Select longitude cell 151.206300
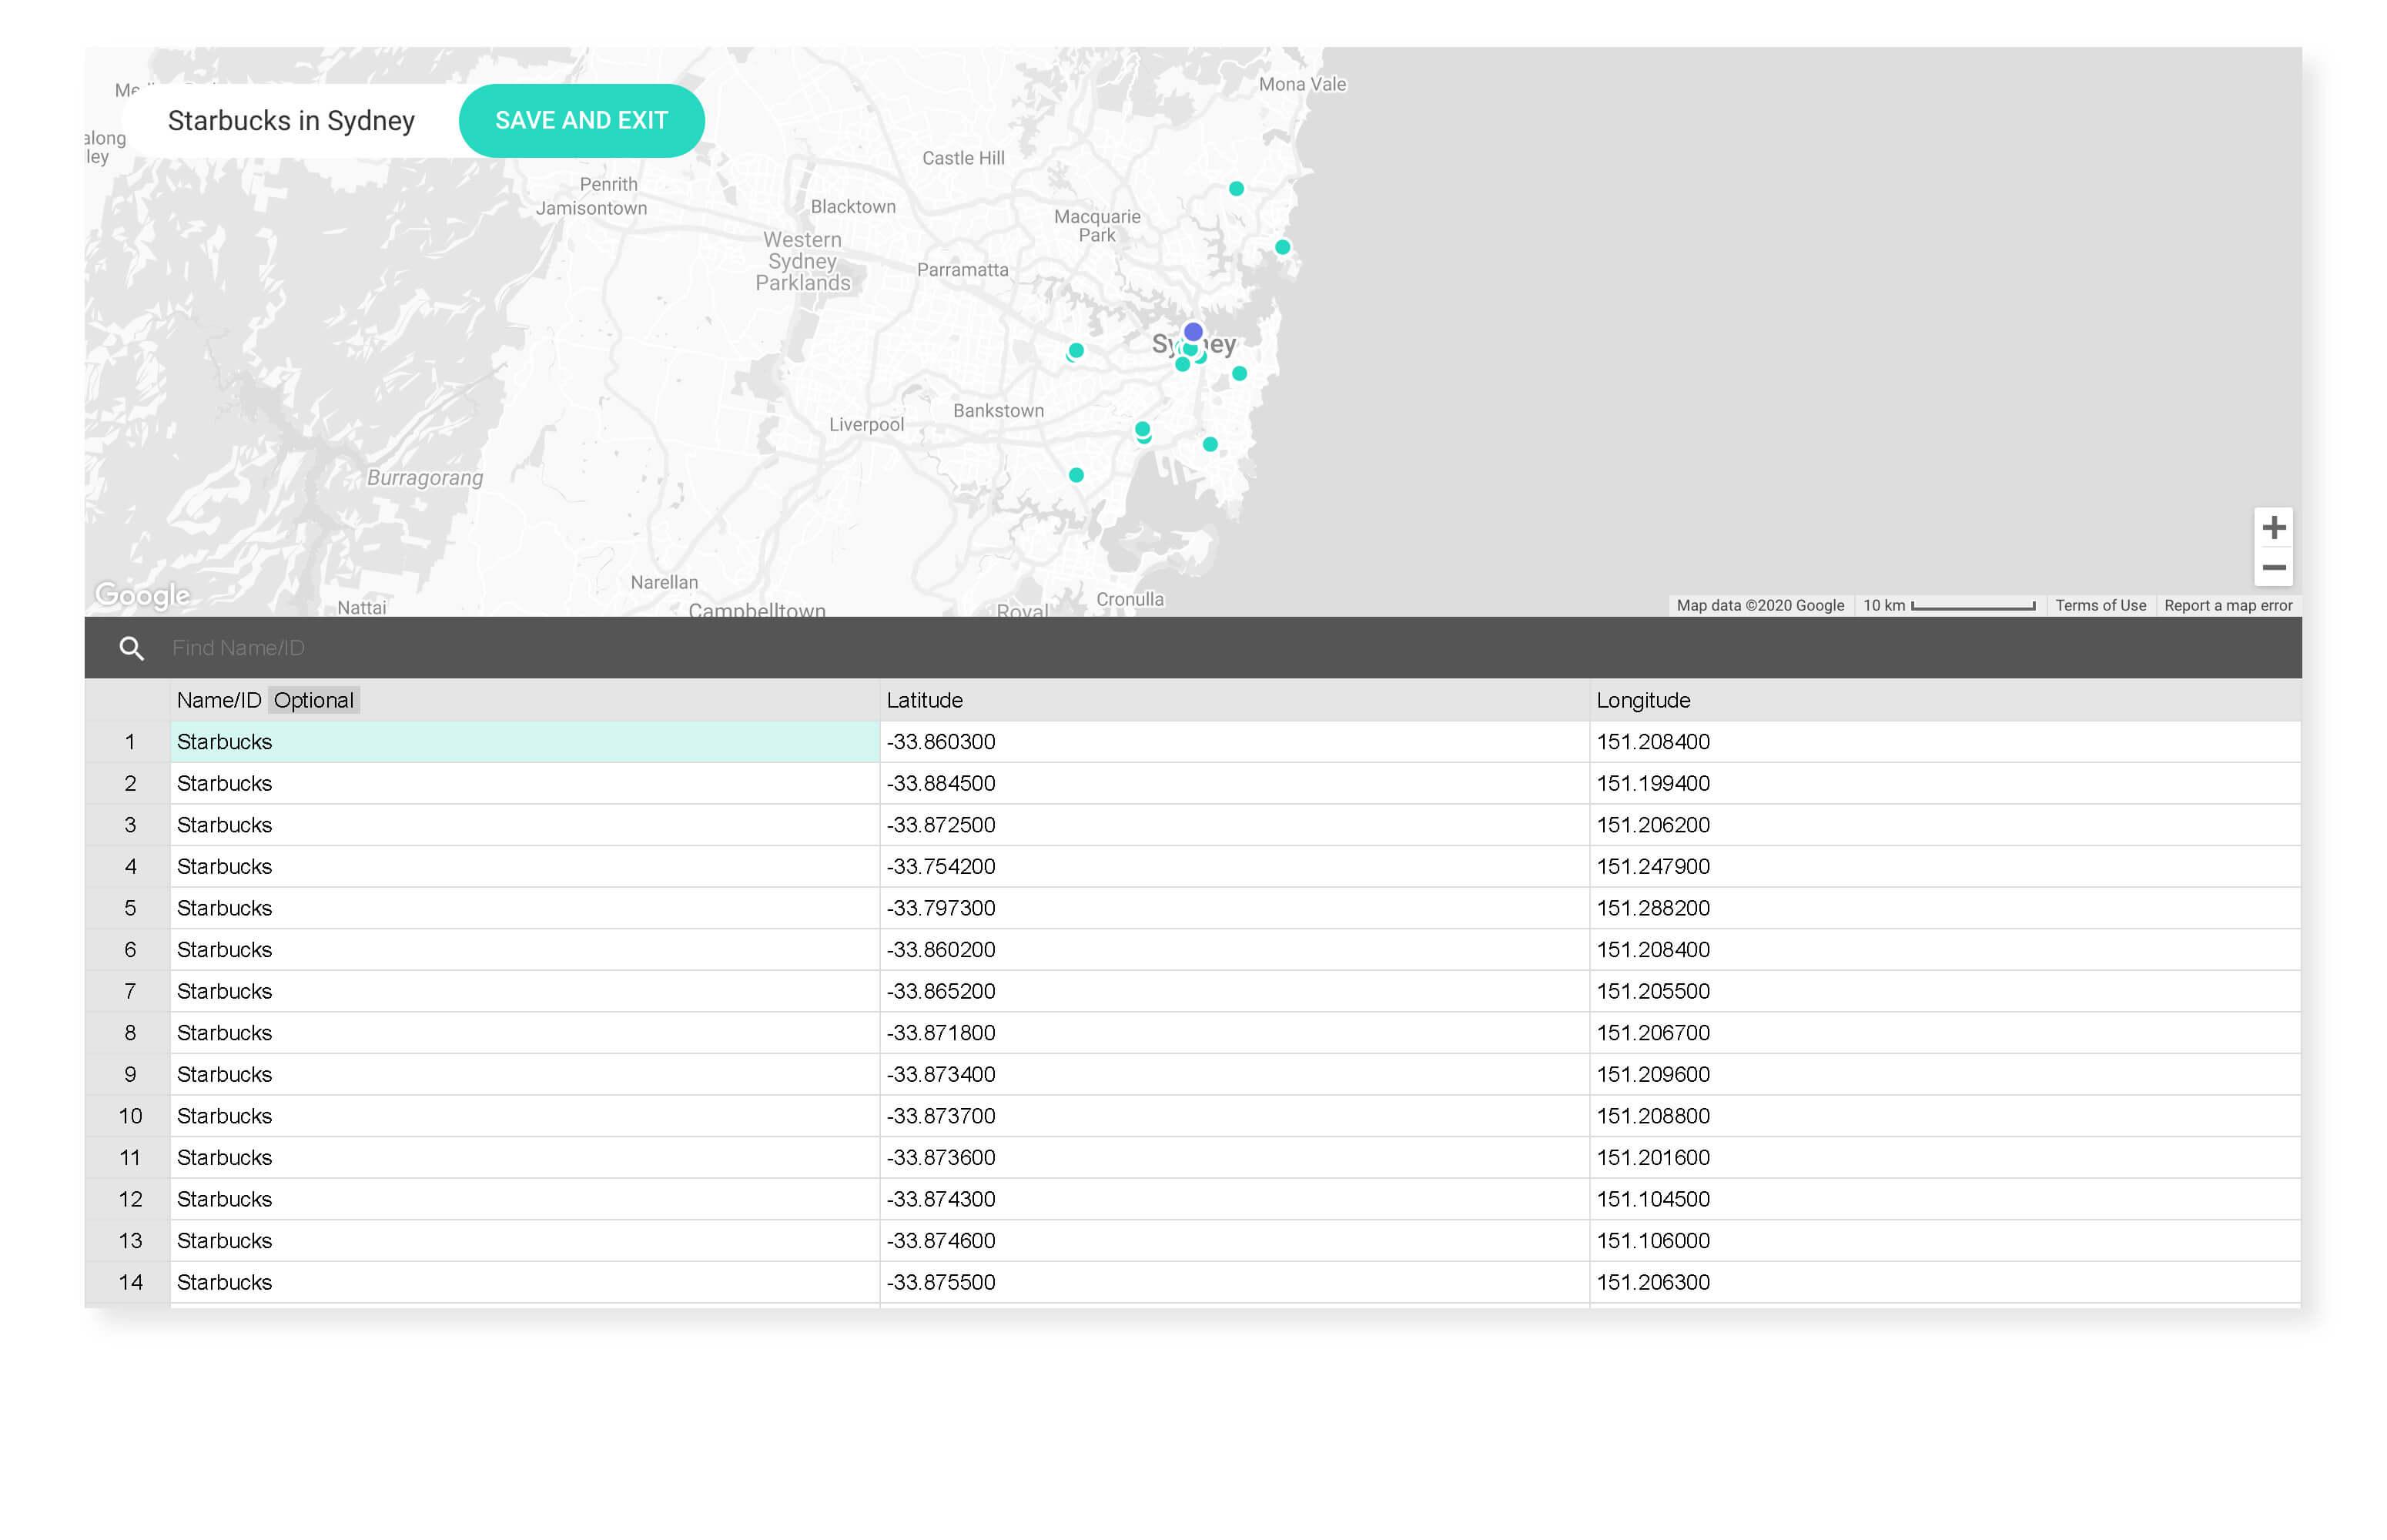Image resolution: width=2387 pixels, height=1540 pixels. [x=1945, y=1282]
